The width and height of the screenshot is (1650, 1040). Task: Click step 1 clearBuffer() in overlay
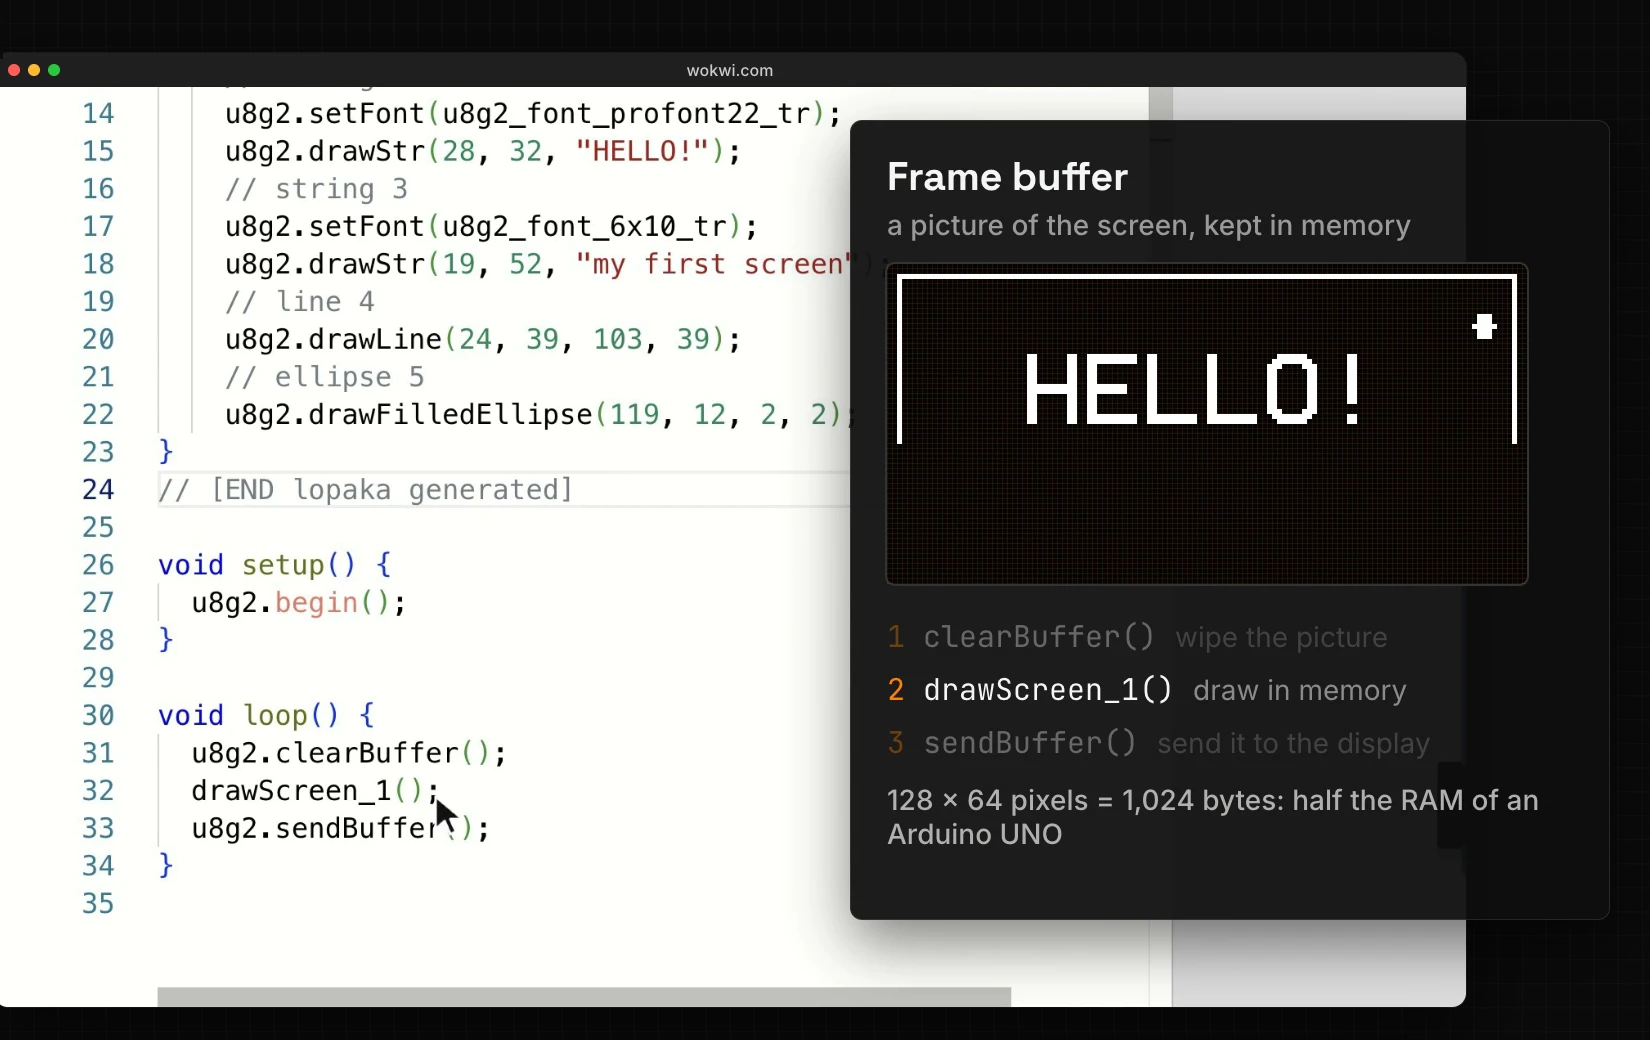[x=1039, y=637]
